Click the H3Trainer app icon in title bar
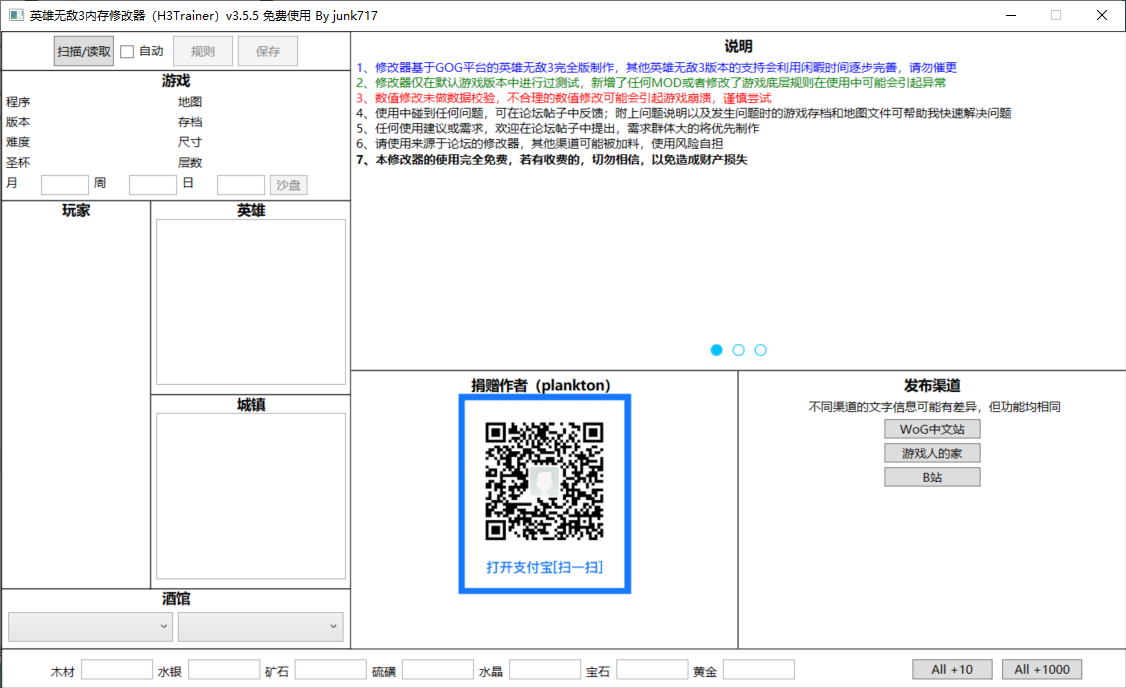This screenshot has width=1126, height=688. click(16, 15)
